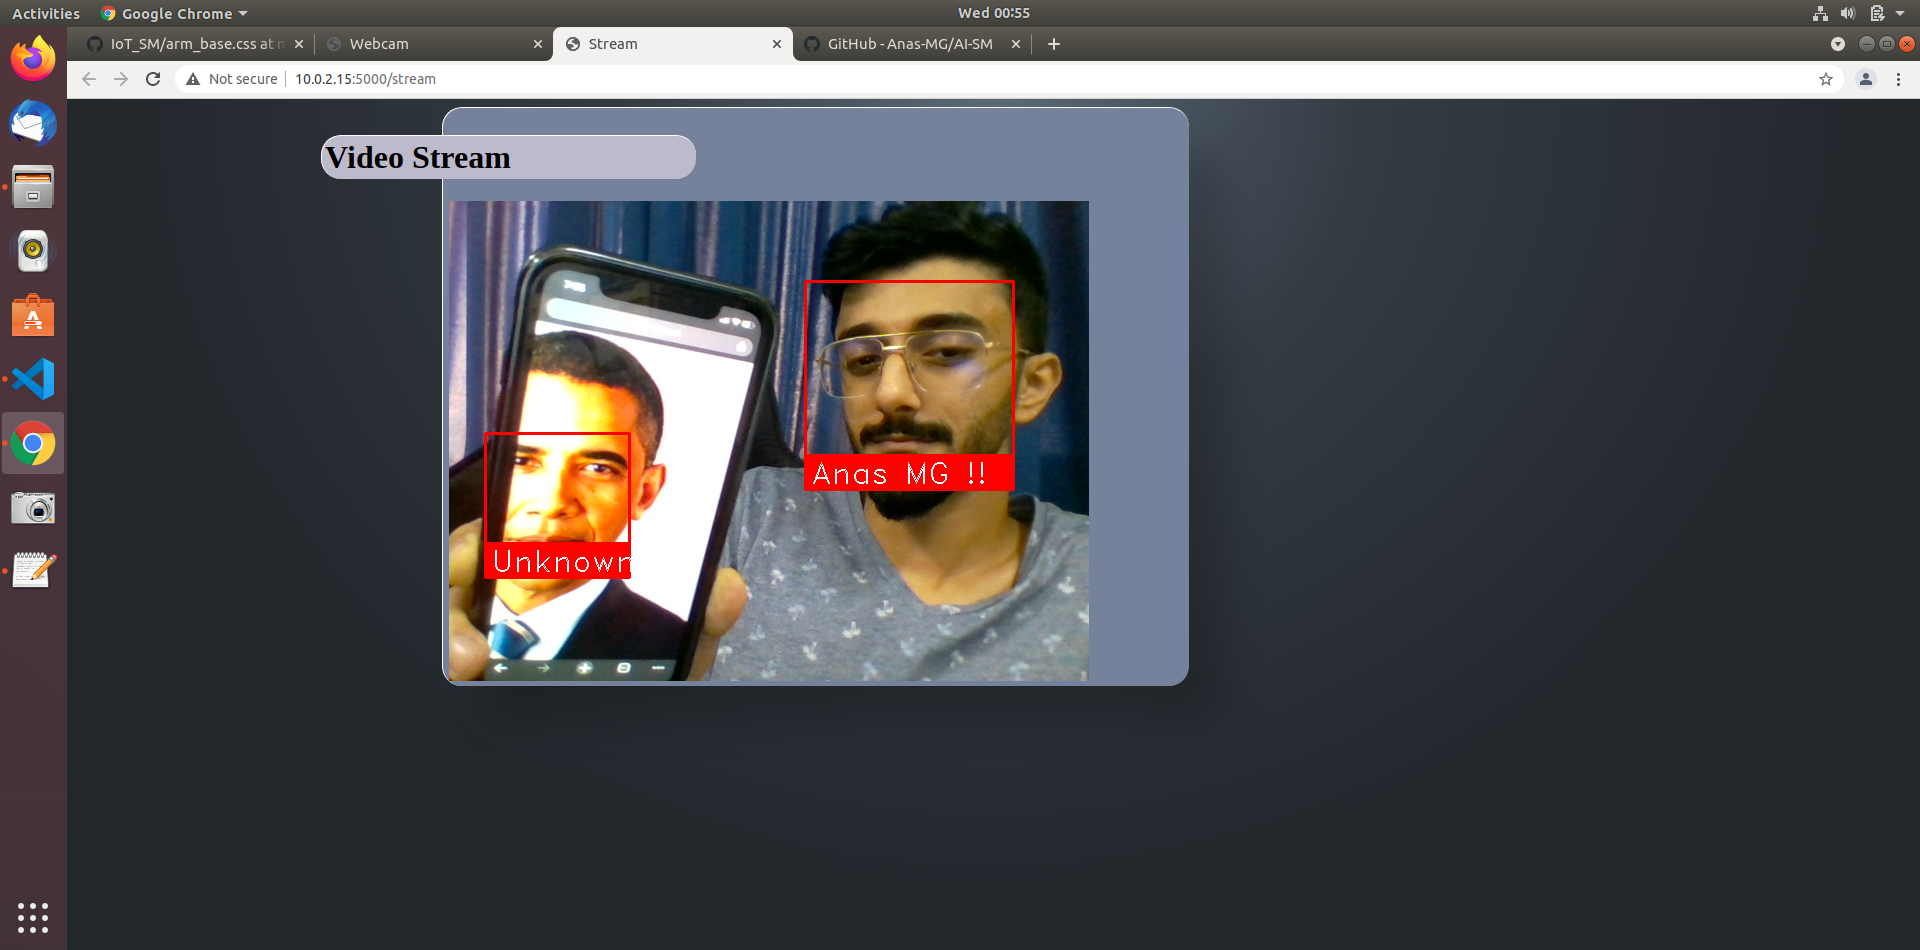1920x950 pixels.
Task: Open the GitHub Anas-MG/AI-SM tab
Action: pos(908,44)
